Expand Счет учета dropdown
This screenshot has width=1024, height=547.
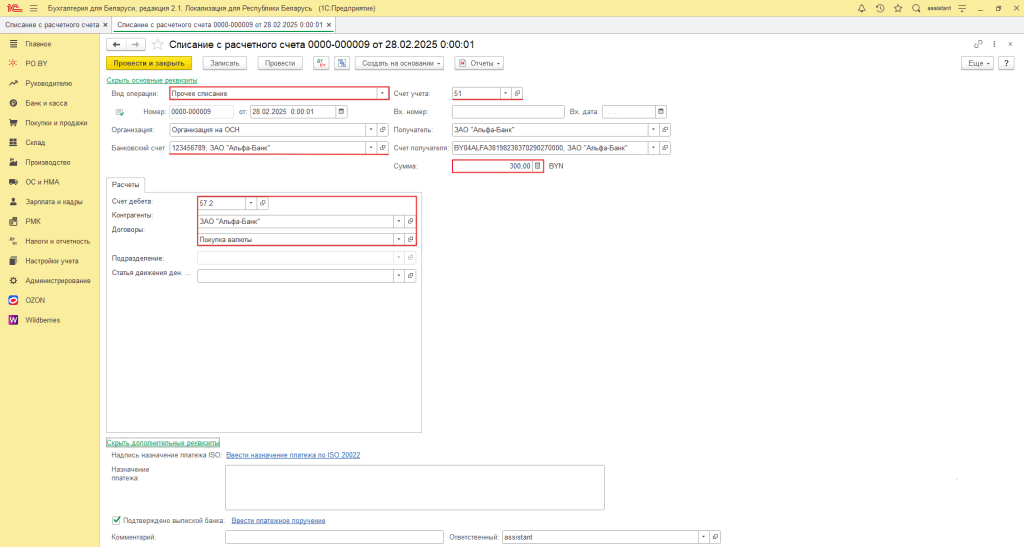[x=505, y=93]
